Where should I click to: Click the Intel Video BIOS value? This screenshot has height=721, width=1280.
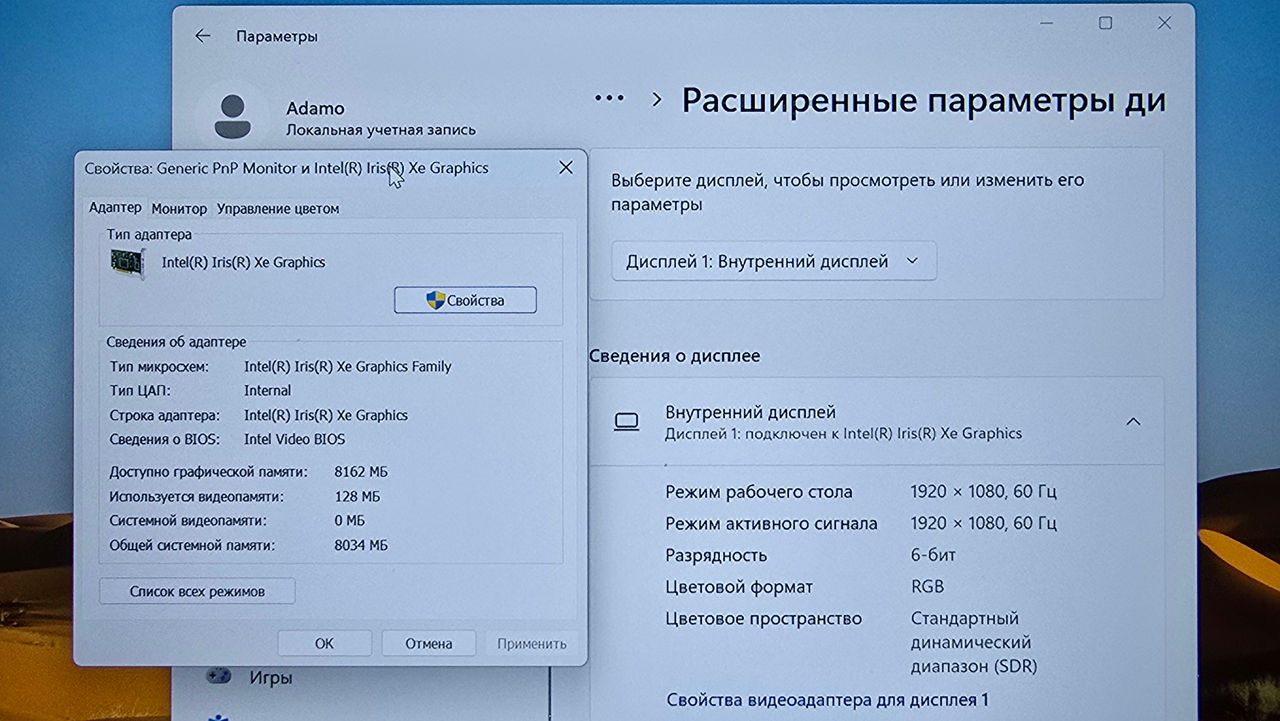click(294, 439)
